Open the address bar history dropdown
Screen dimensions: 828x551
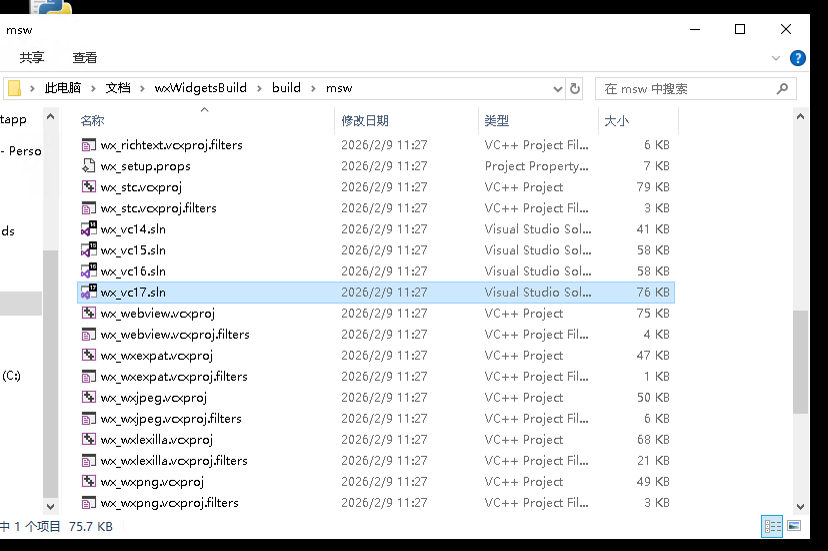558,88
